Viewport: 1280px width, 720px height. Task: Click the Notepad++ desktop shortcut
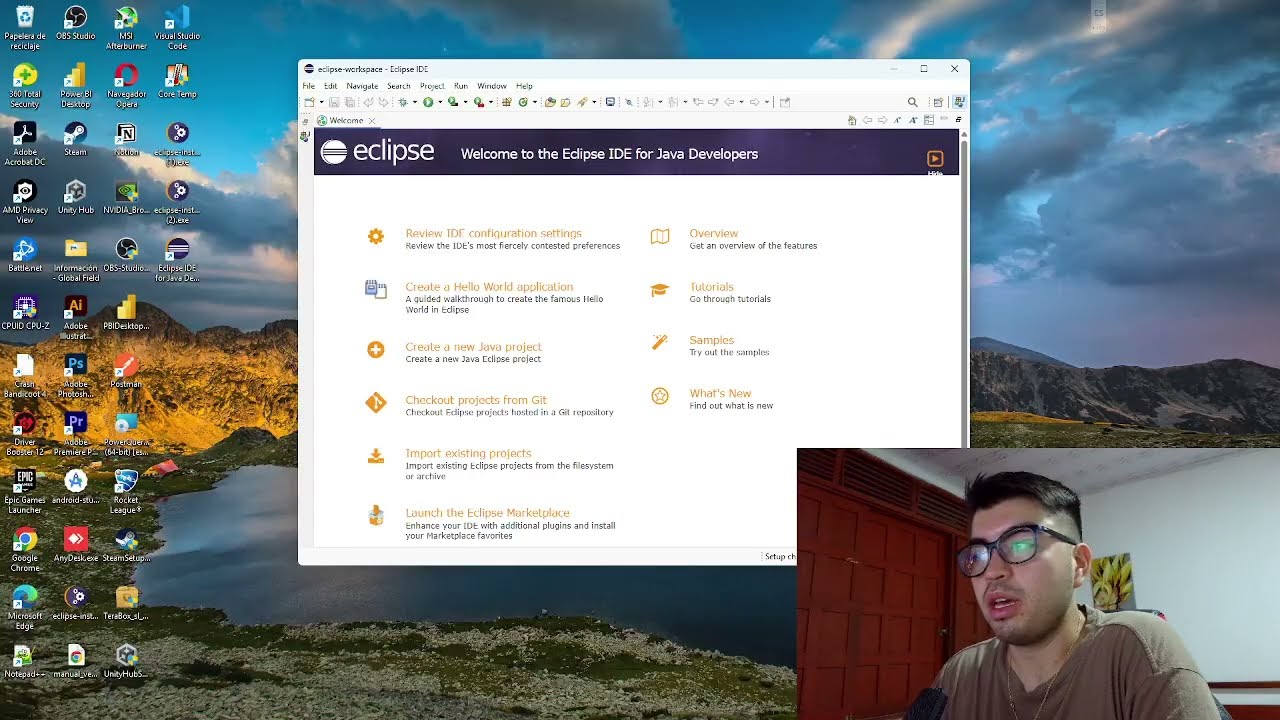25,660
